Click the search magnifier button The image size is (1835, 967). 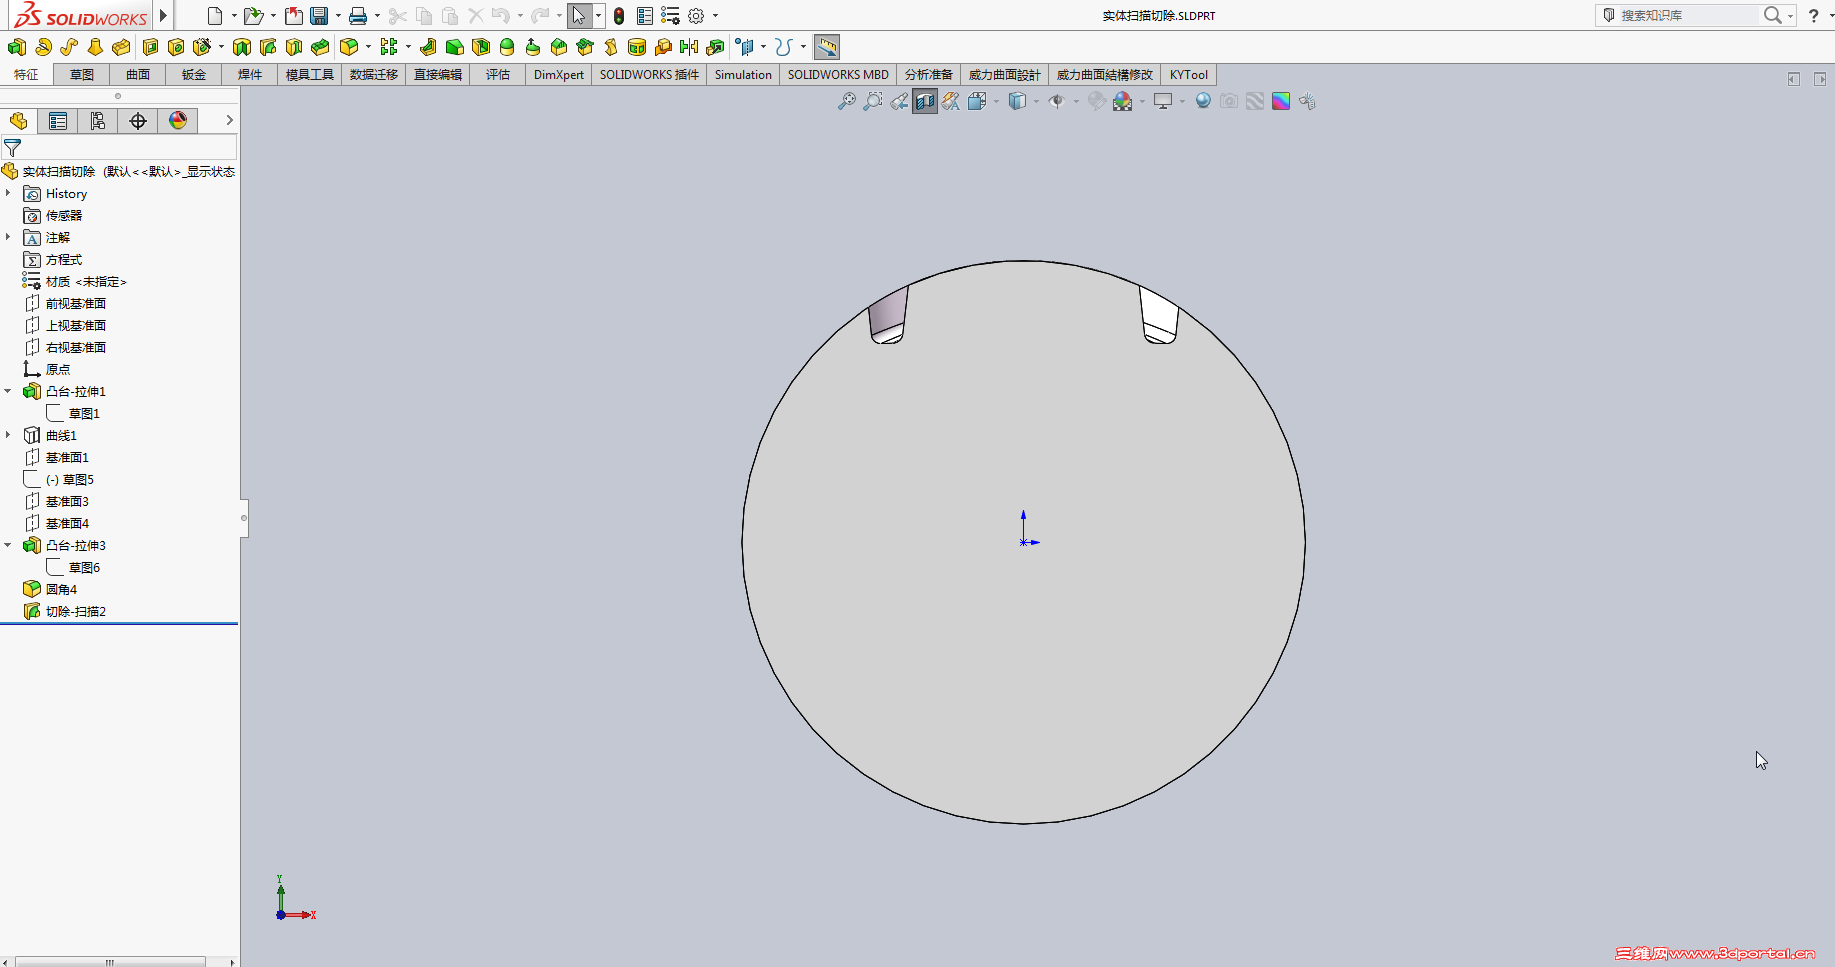pyautogui.click(x=1772, y=15)
